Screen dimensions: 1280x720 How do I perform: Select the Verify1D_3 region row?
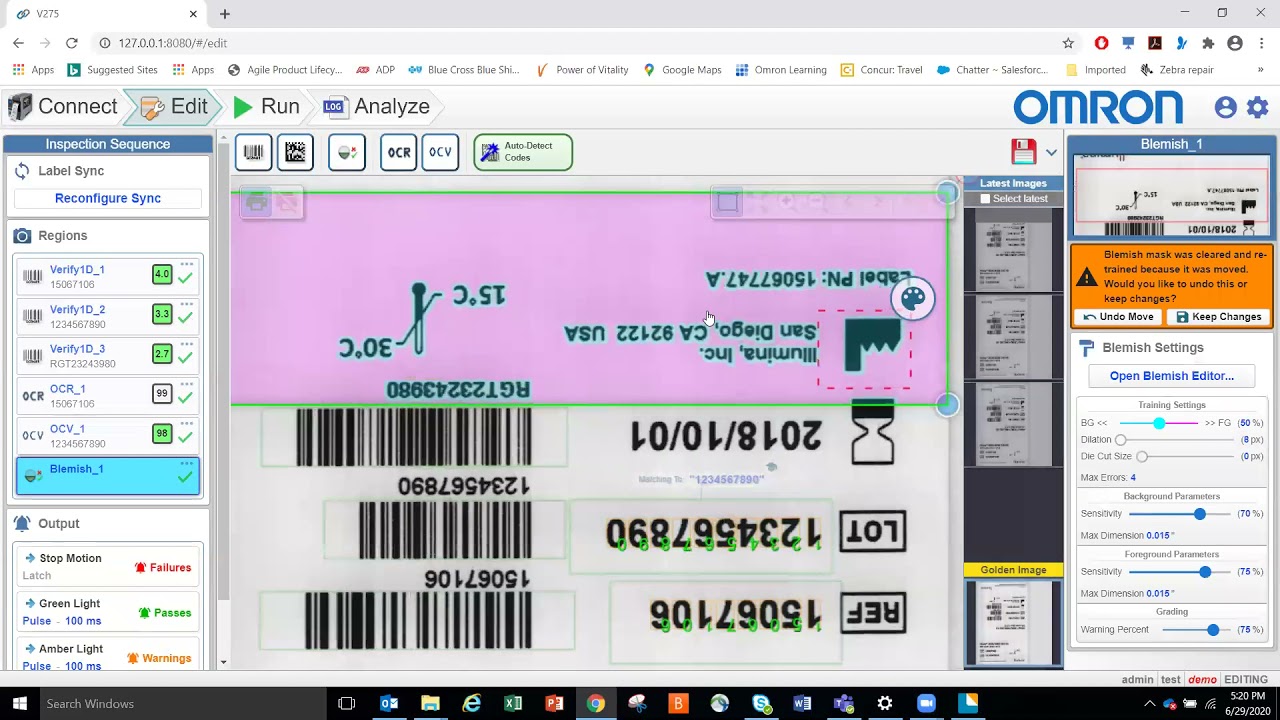(x=108, y=356)
